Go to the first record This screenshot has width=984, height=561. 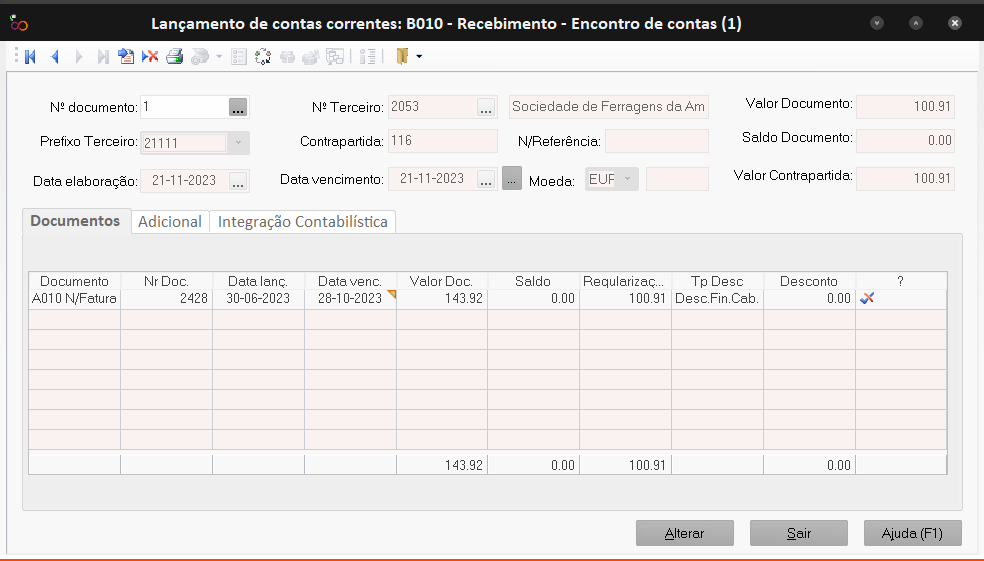(30, 57)
